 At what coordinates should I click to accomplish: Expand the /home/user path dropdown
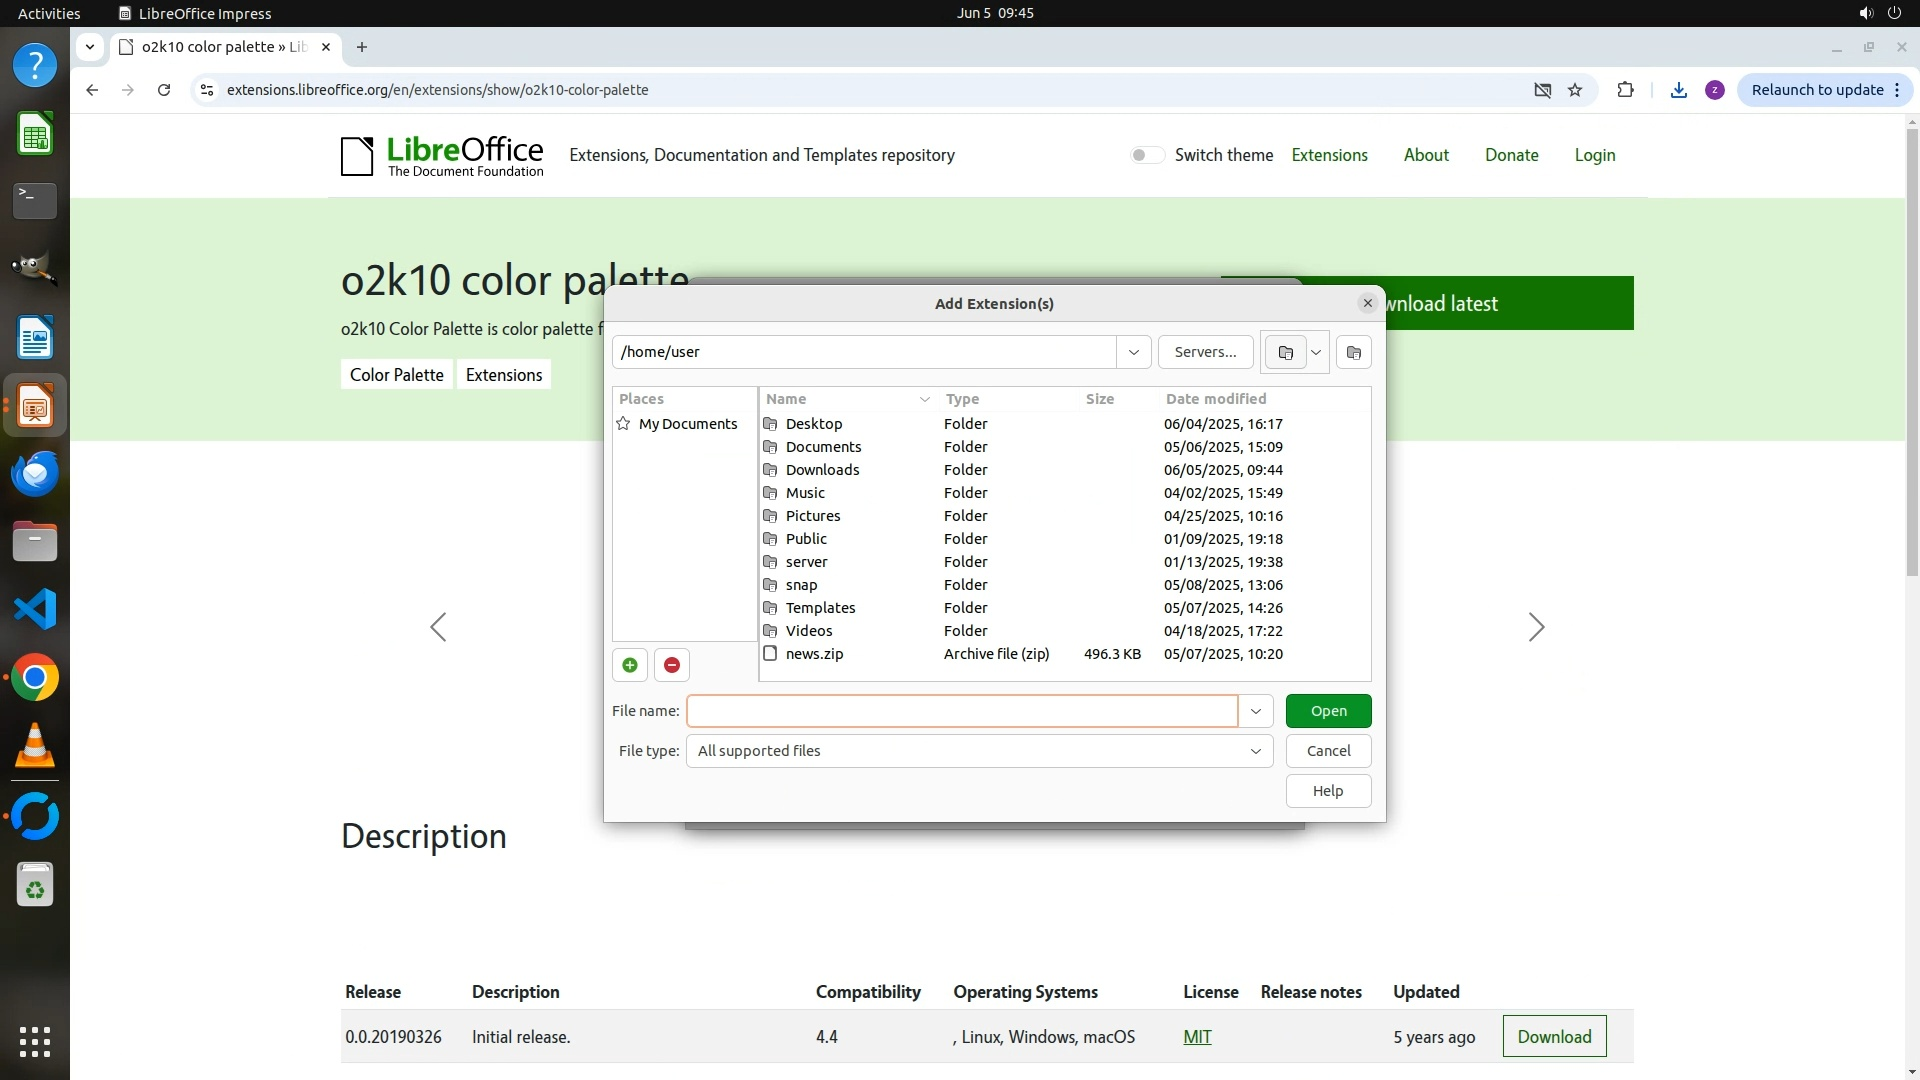pyautogui.click(x=1133, y=352)
